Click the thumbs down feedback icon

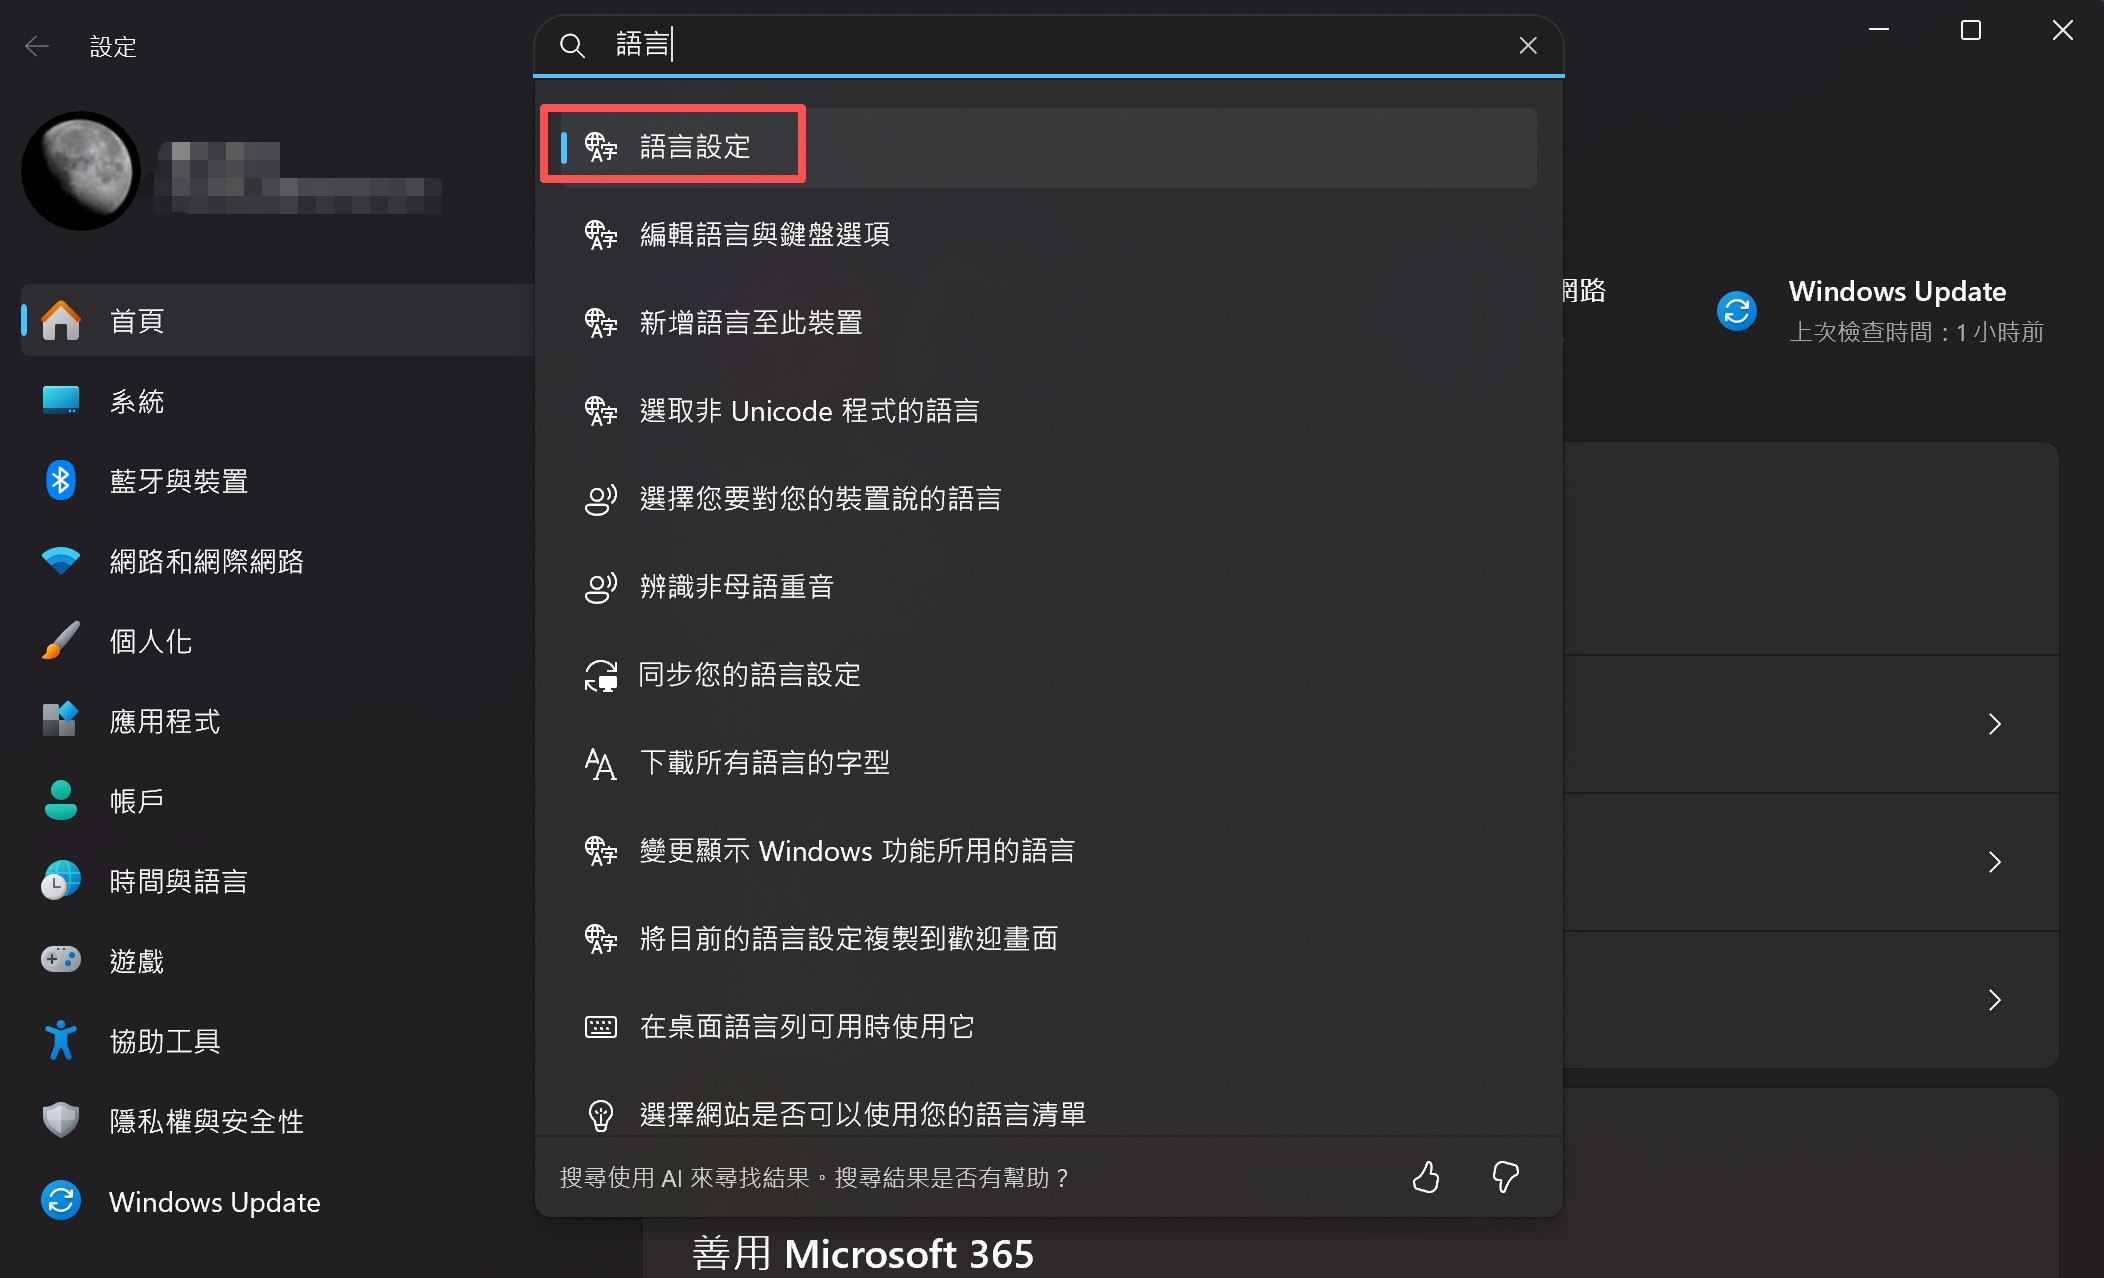tap(1505, 1177)
